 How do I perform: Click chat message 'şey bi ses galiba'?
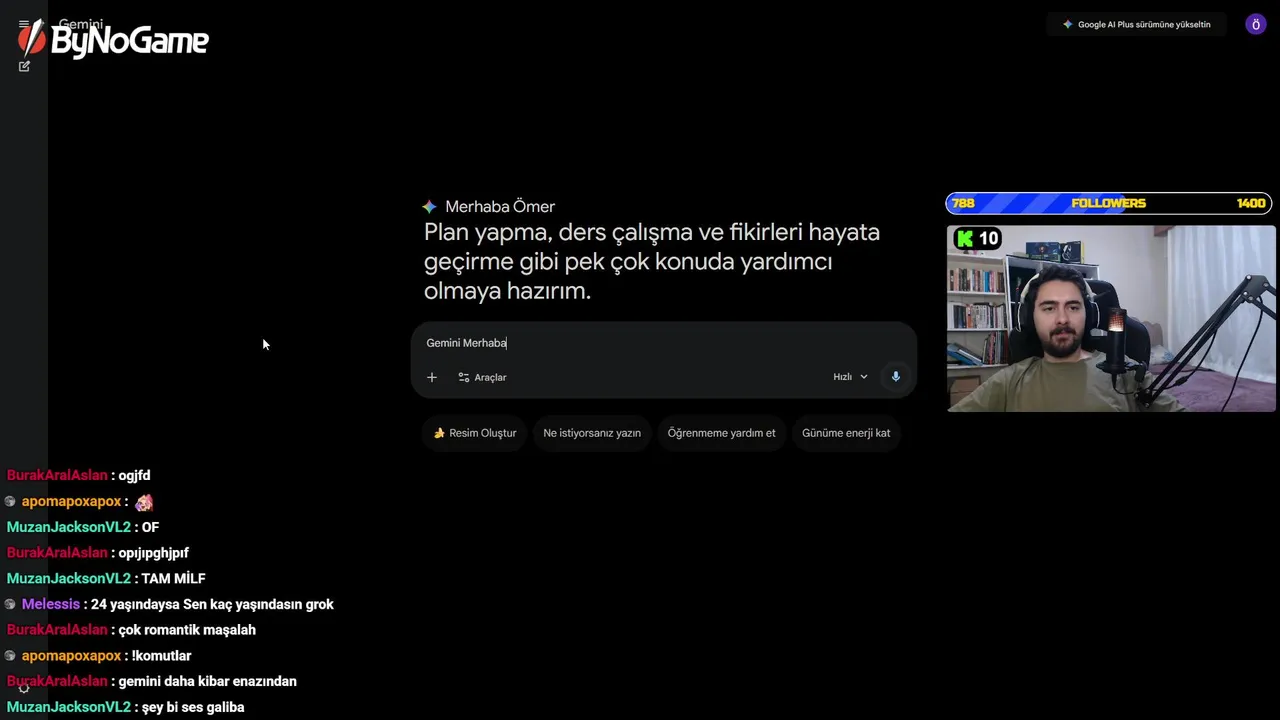click(x=193, y=707)
